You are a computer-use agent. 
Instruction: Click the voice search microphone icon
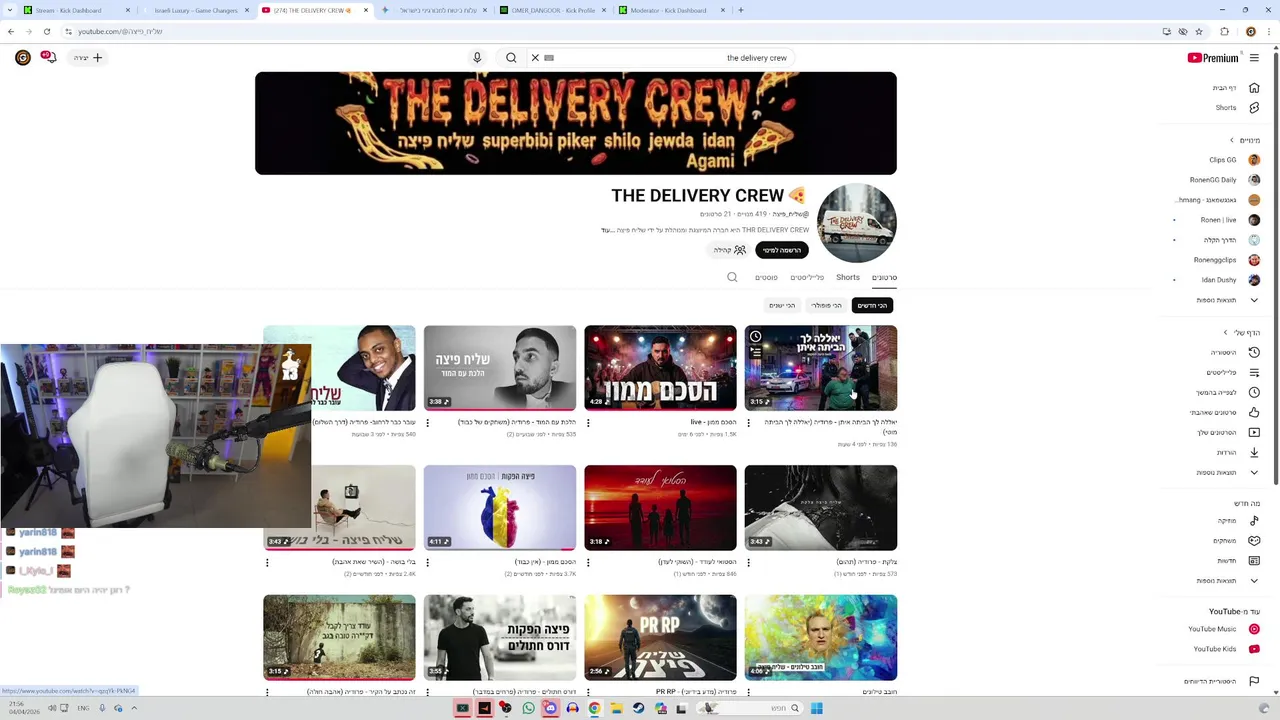[x=477, y=58]
